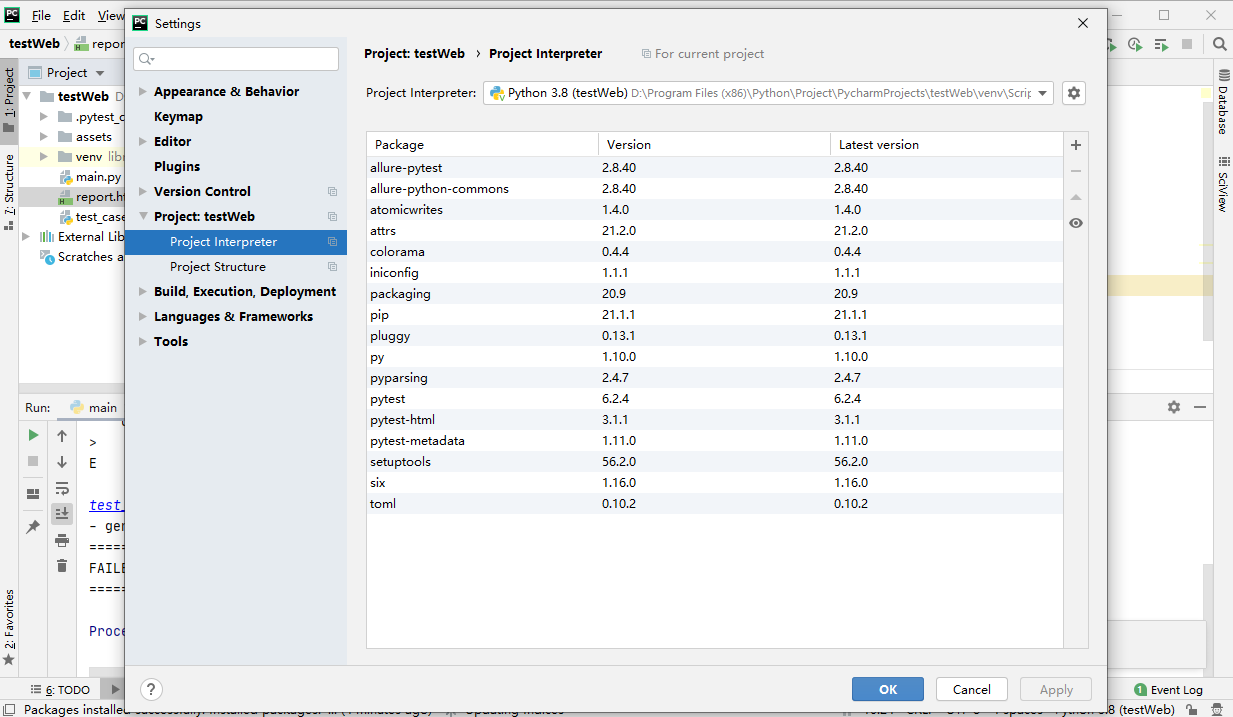This screenshot has width=1233, height=717.
Task: Toggle Soft-Wrap in Run console
Action: pos(62,488)
